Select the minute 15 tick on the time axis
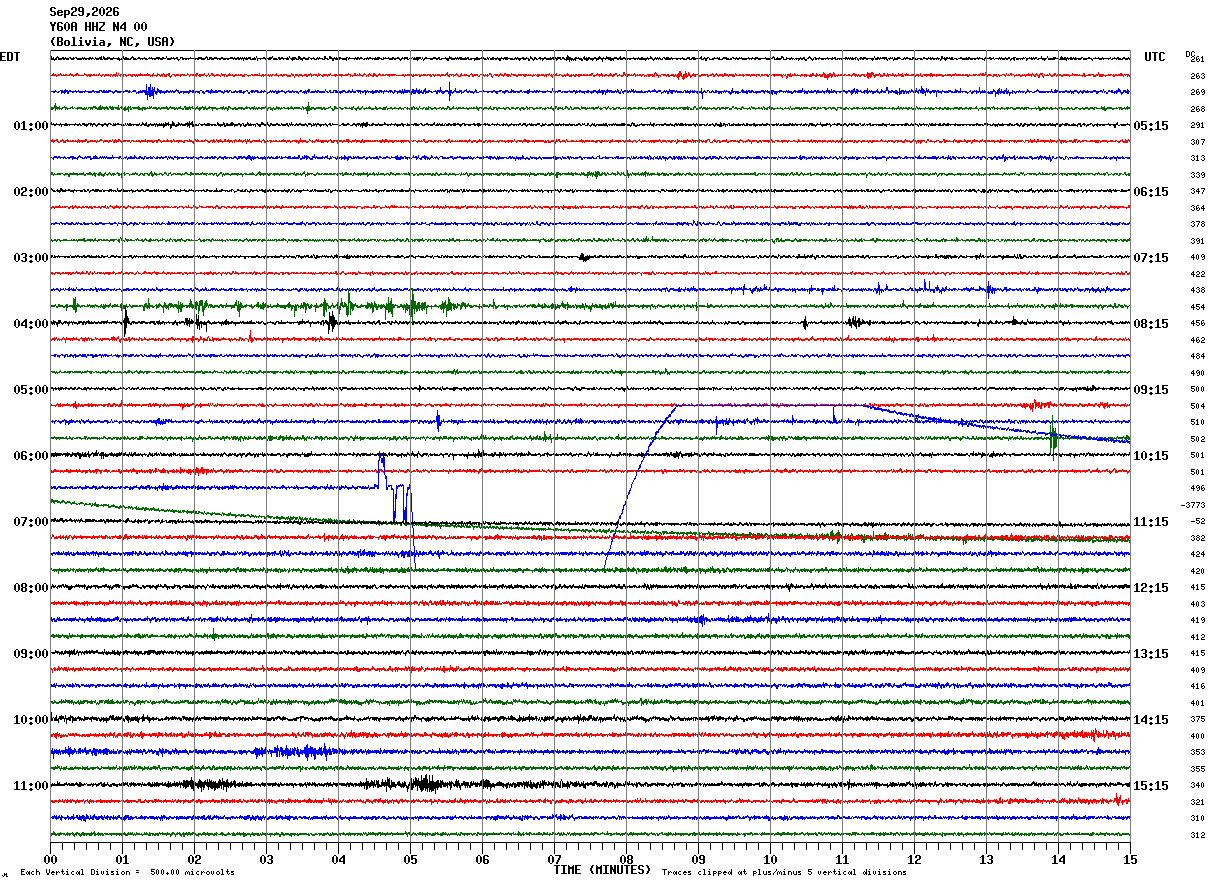This screenshot has width=1210, height=886. pyautogui.click(x=1130, y=859)
